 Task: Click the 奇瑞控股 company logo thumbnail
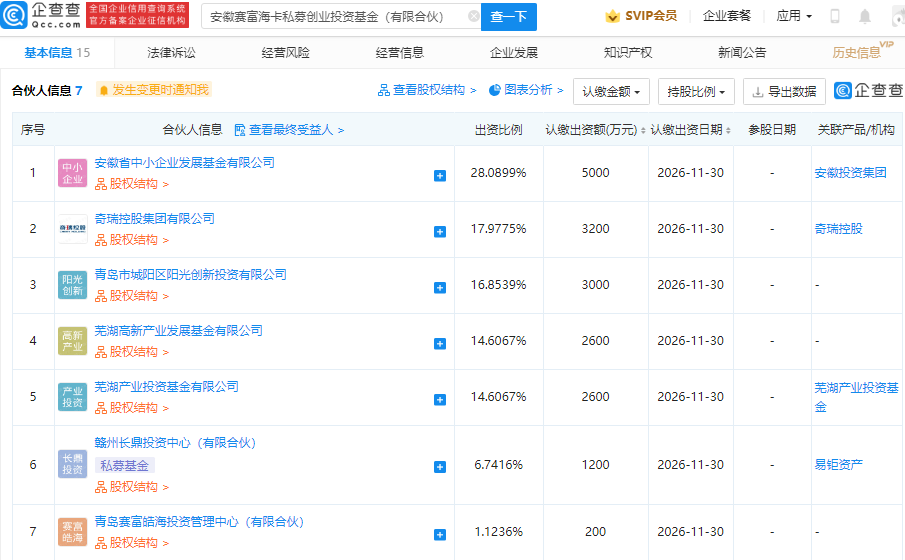(x=73, y=229)
